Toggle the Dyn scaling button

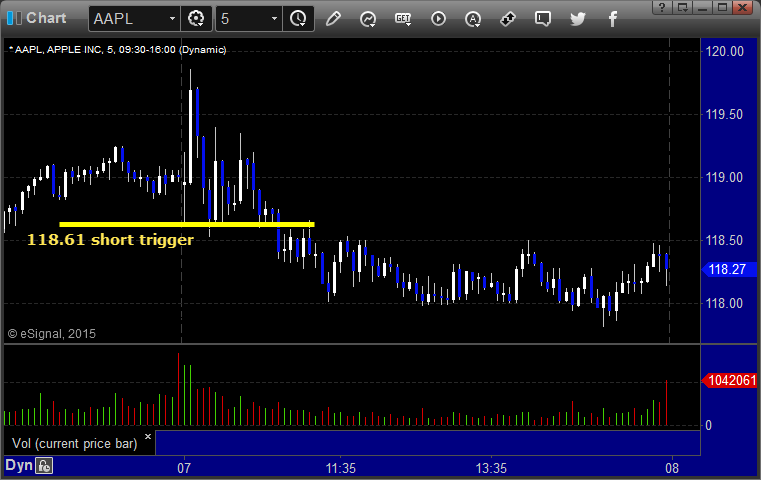(x=19, y=465)
